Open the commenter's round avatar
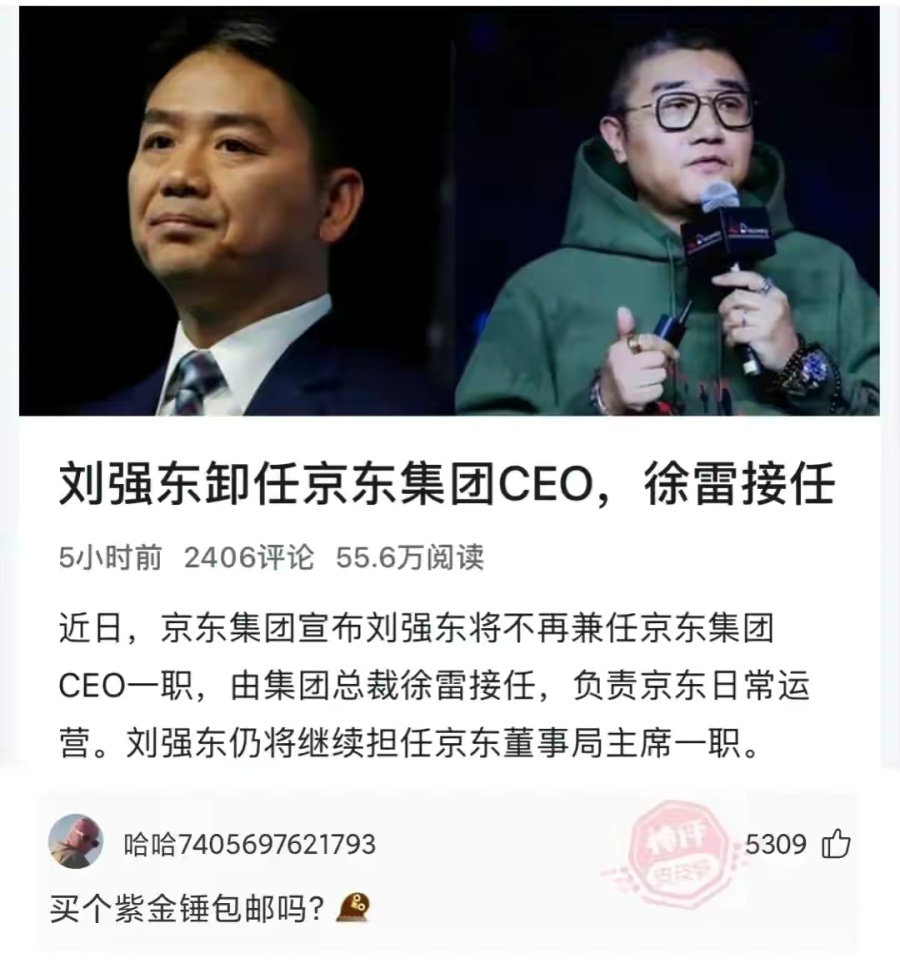This screenshot has width=900, height=973. point(76,841)
